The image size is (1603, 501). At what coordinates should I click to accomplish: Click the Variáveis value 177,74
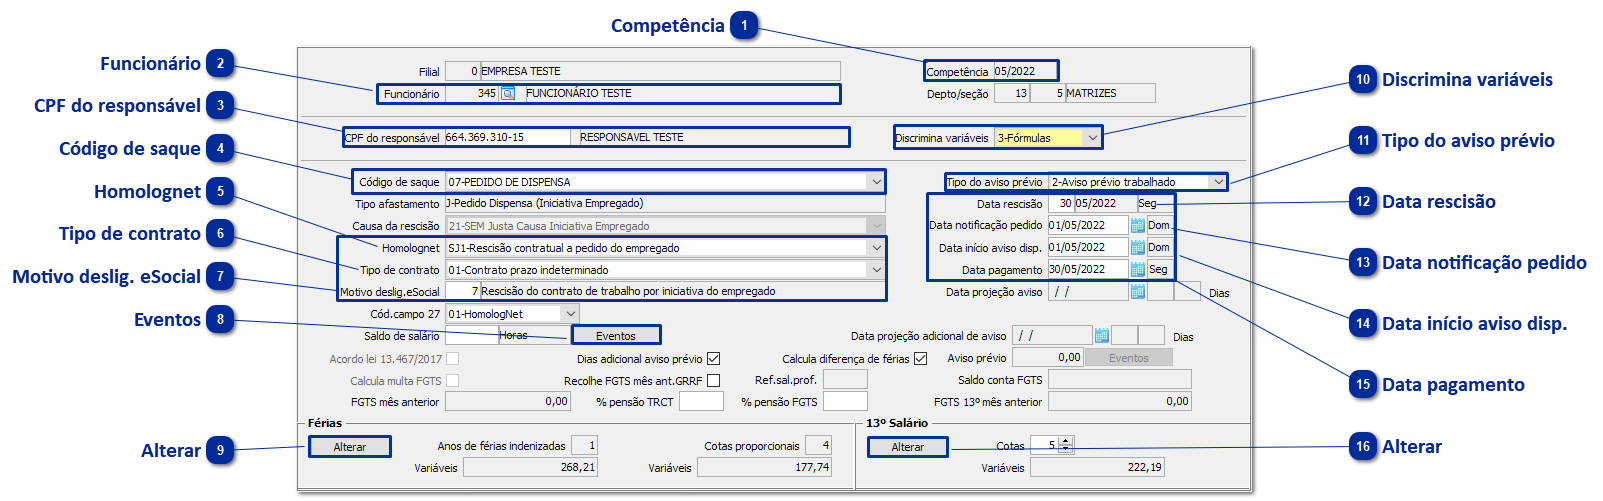pos(764,468)
